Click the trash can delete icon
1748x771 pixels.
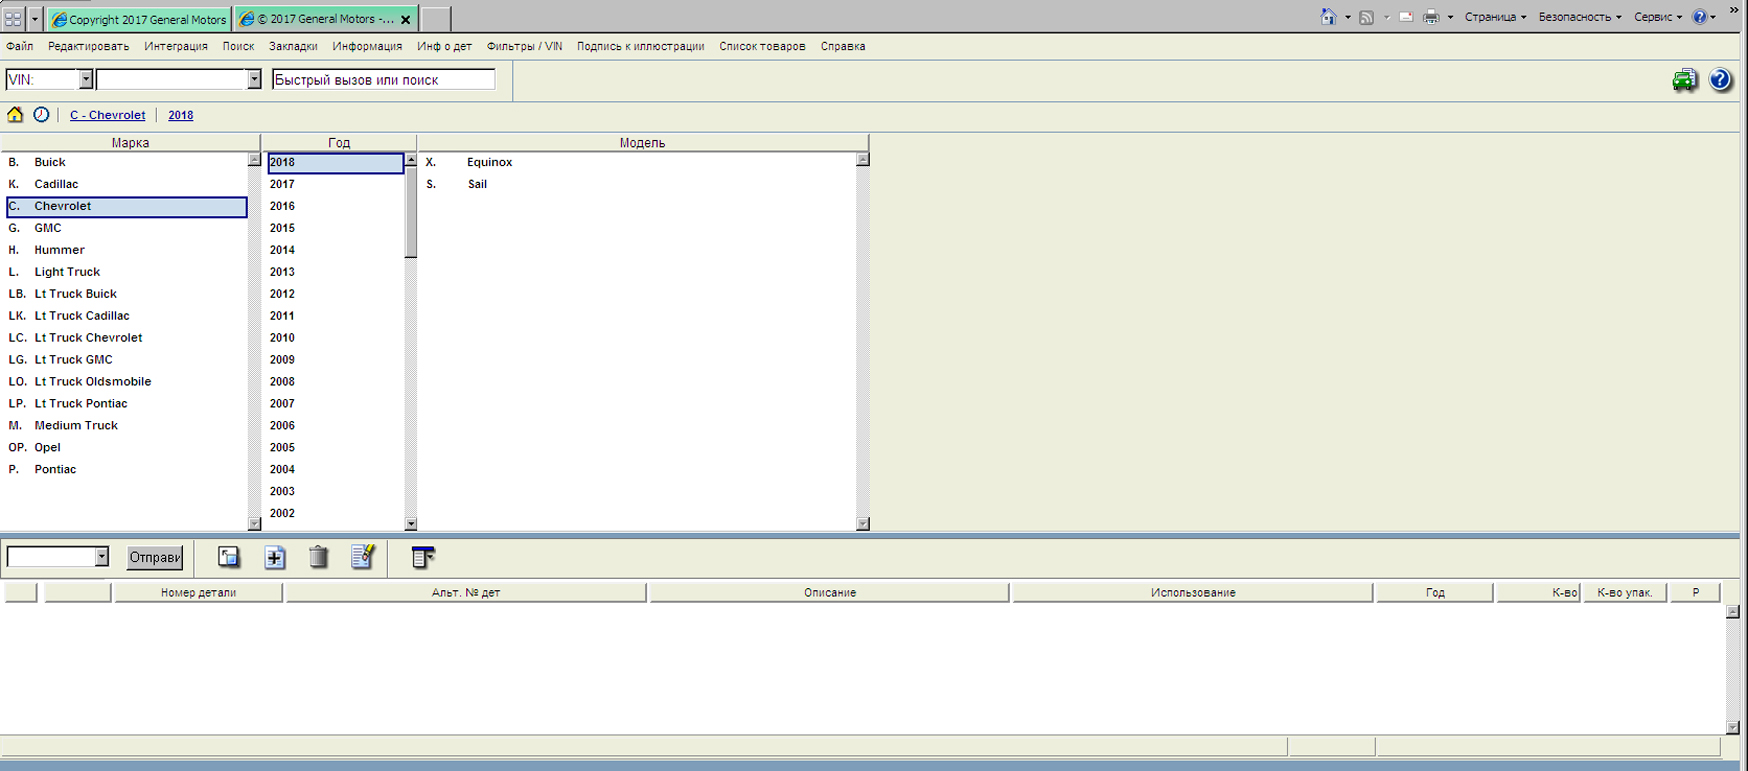click(318, 557)
